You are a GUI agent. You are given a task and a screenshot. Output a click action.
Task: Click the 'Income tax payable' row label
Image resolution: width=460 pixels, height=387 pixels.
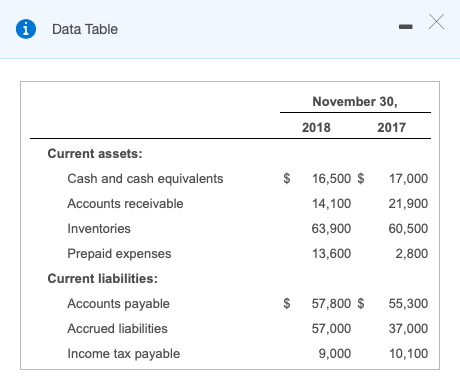tap(124, 354)
